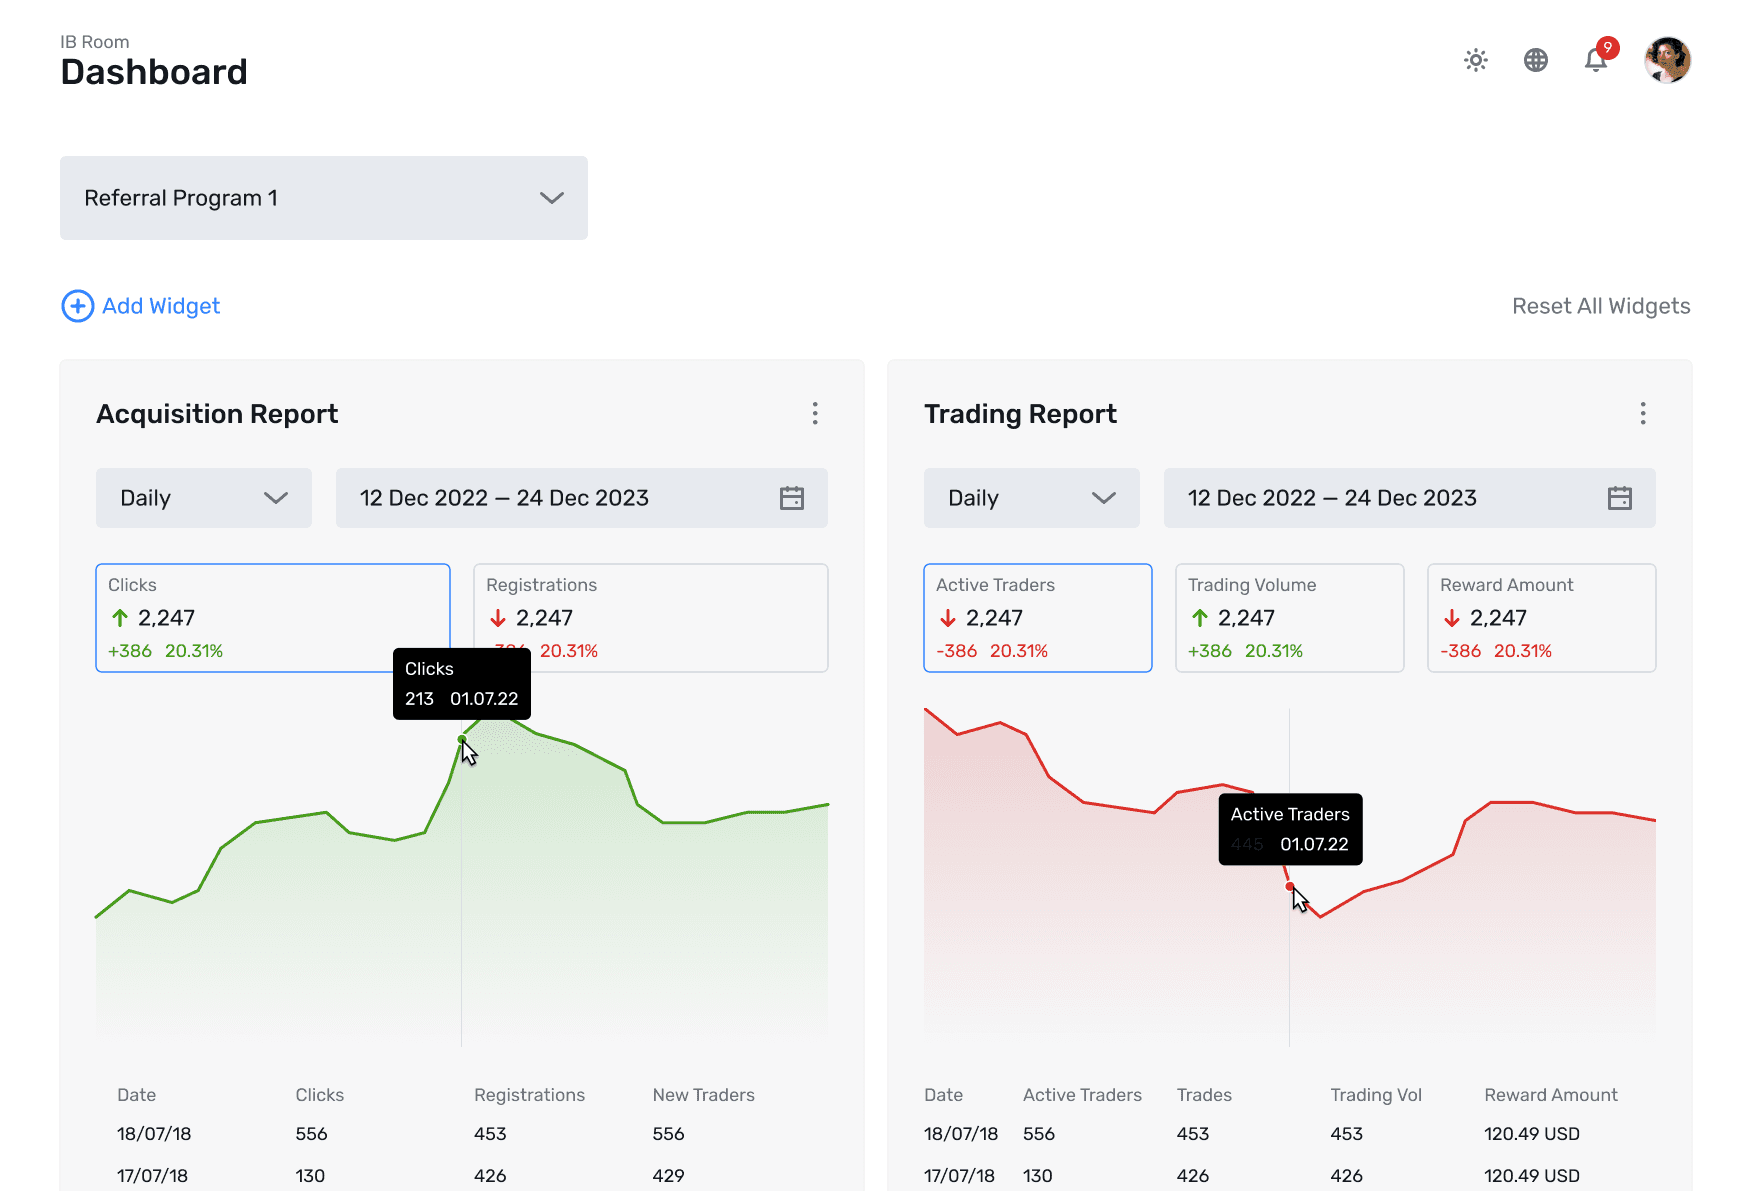This screenshot has height=1191, width=1752.
Task: Click the Add Widget link
Action: click(x=160, y=306)
